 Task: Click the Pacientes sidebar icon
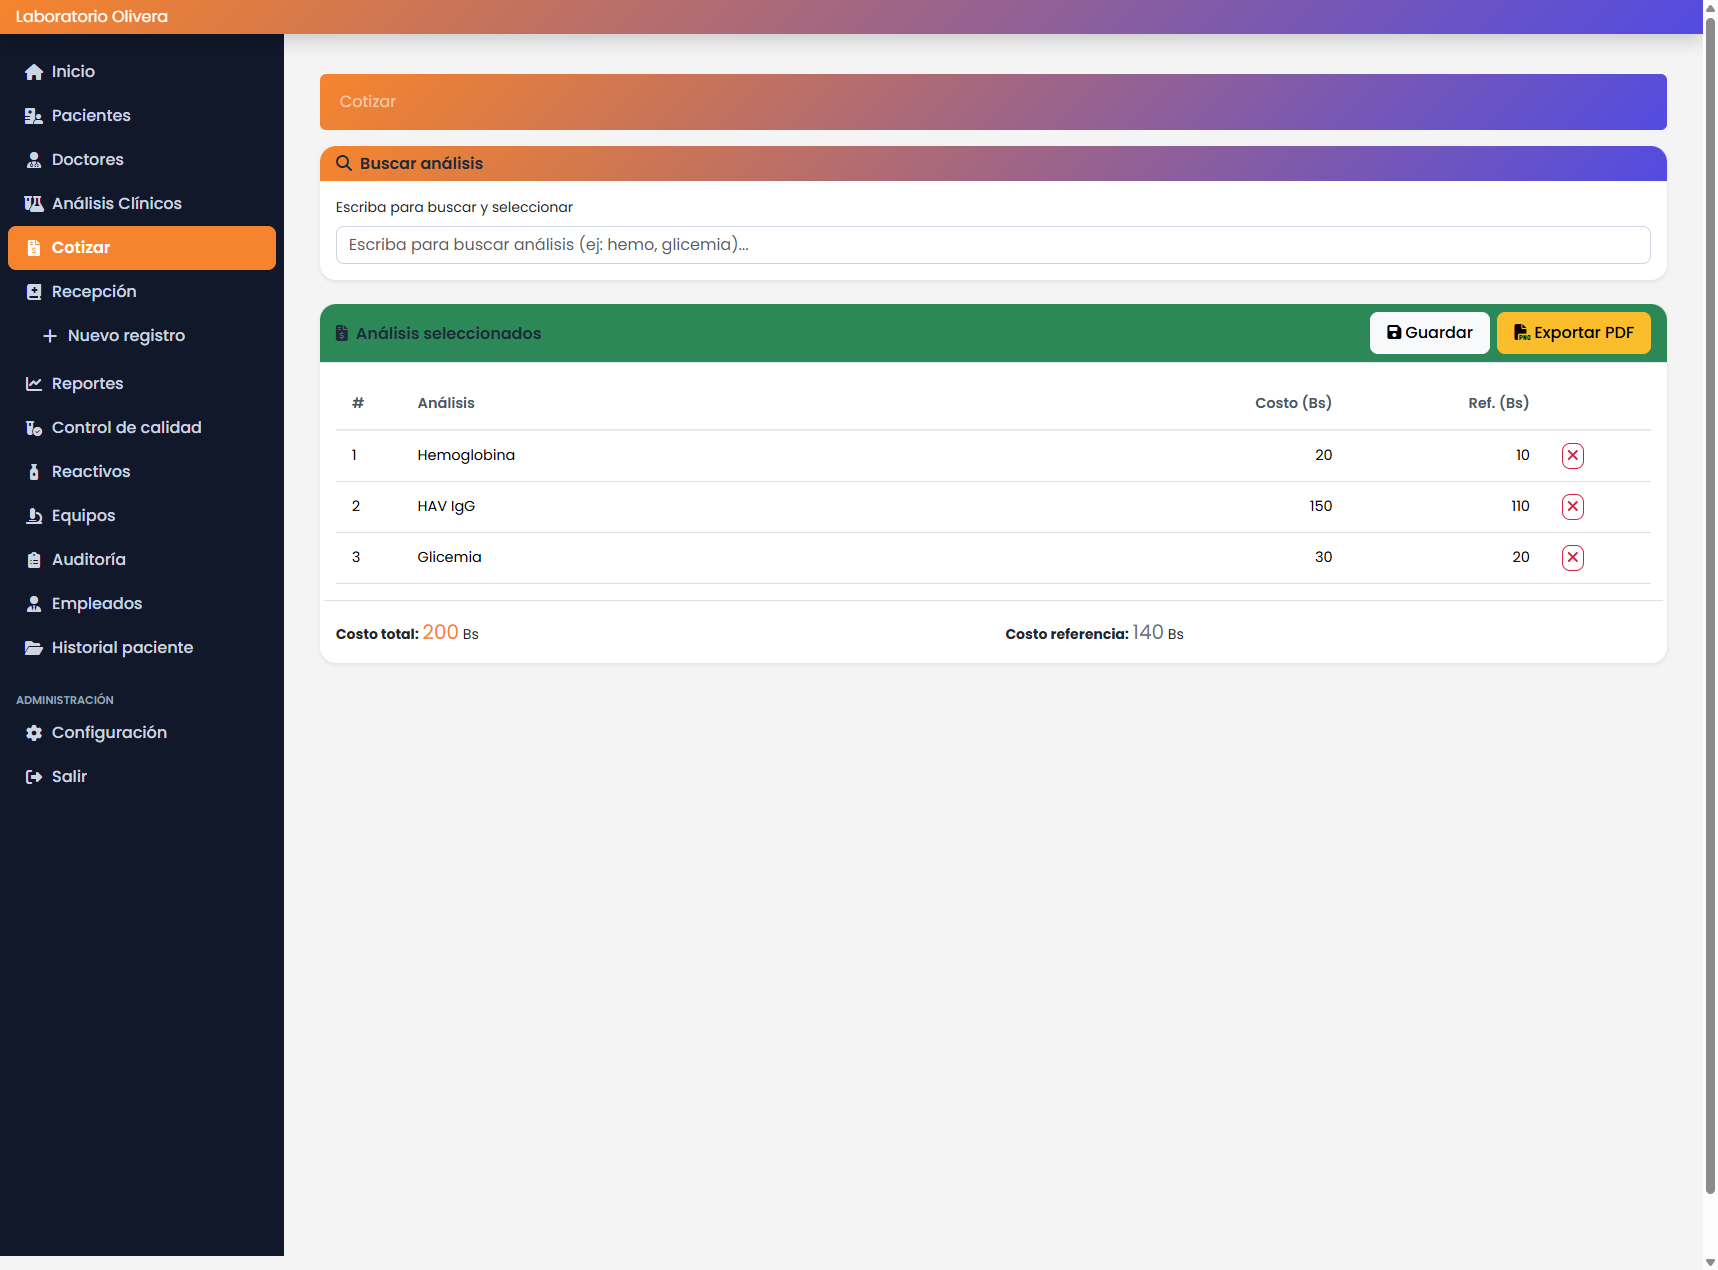coord(34,116)
